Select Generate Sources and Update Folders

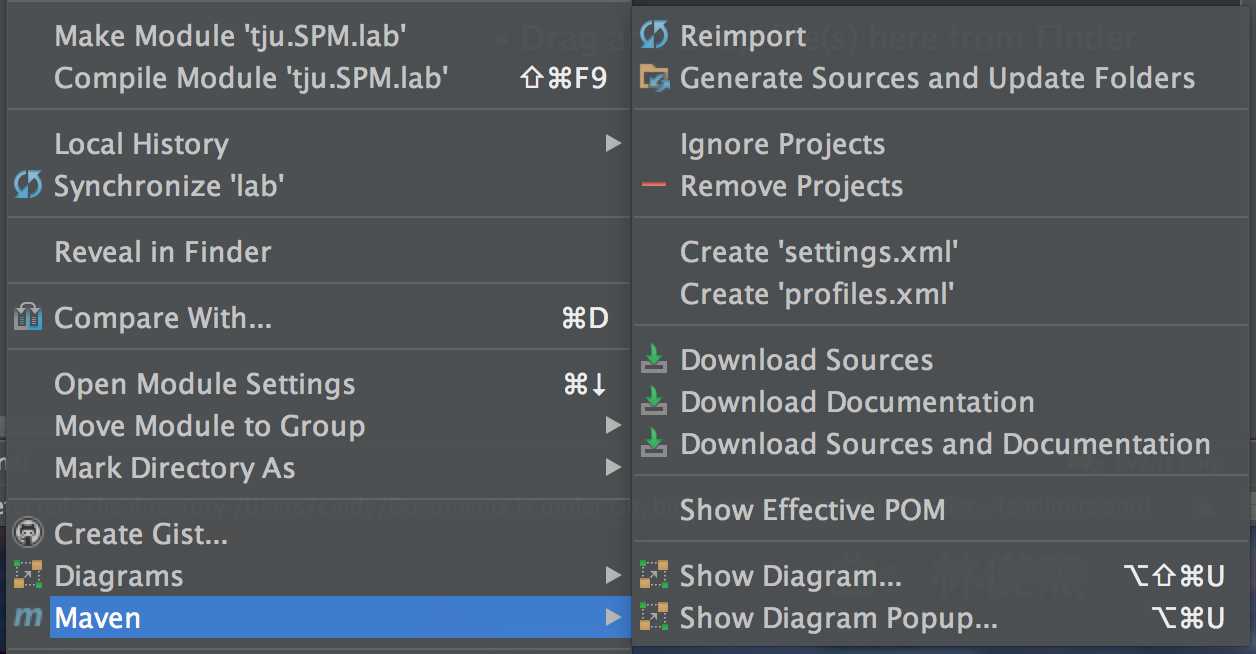coord(941,78)
